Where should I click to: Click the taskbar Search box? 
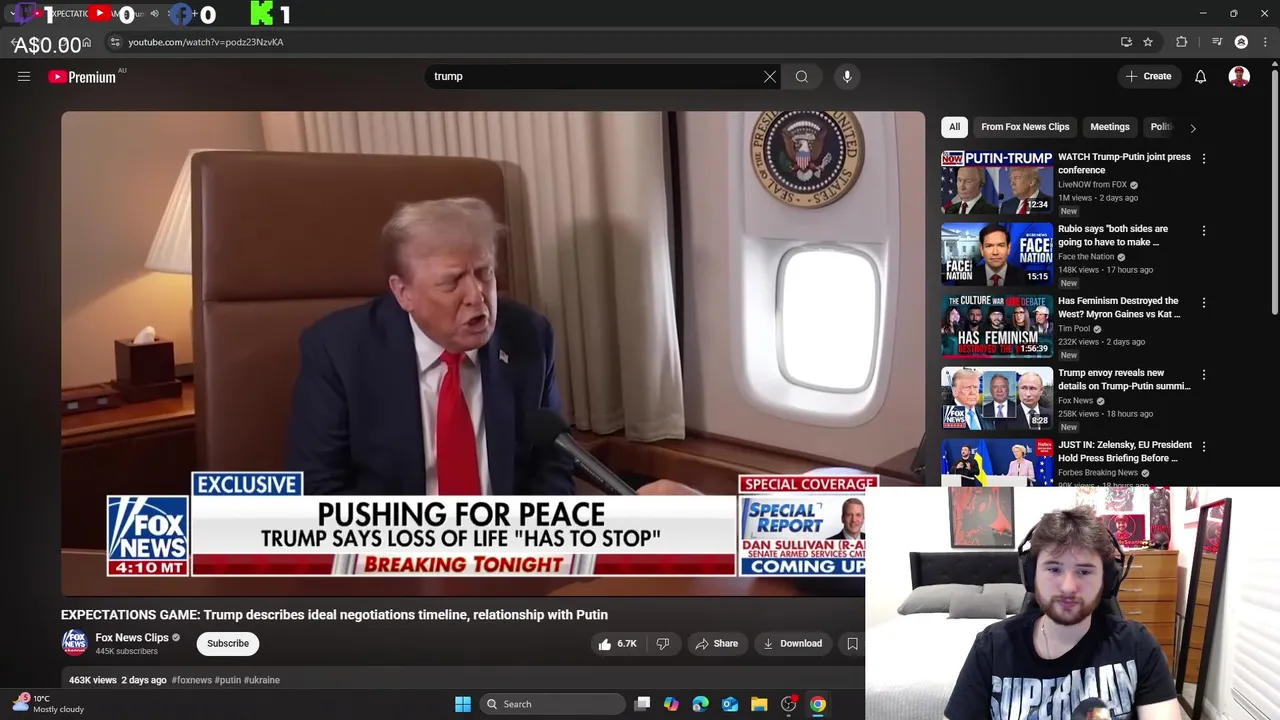click(x=552, y=704)
